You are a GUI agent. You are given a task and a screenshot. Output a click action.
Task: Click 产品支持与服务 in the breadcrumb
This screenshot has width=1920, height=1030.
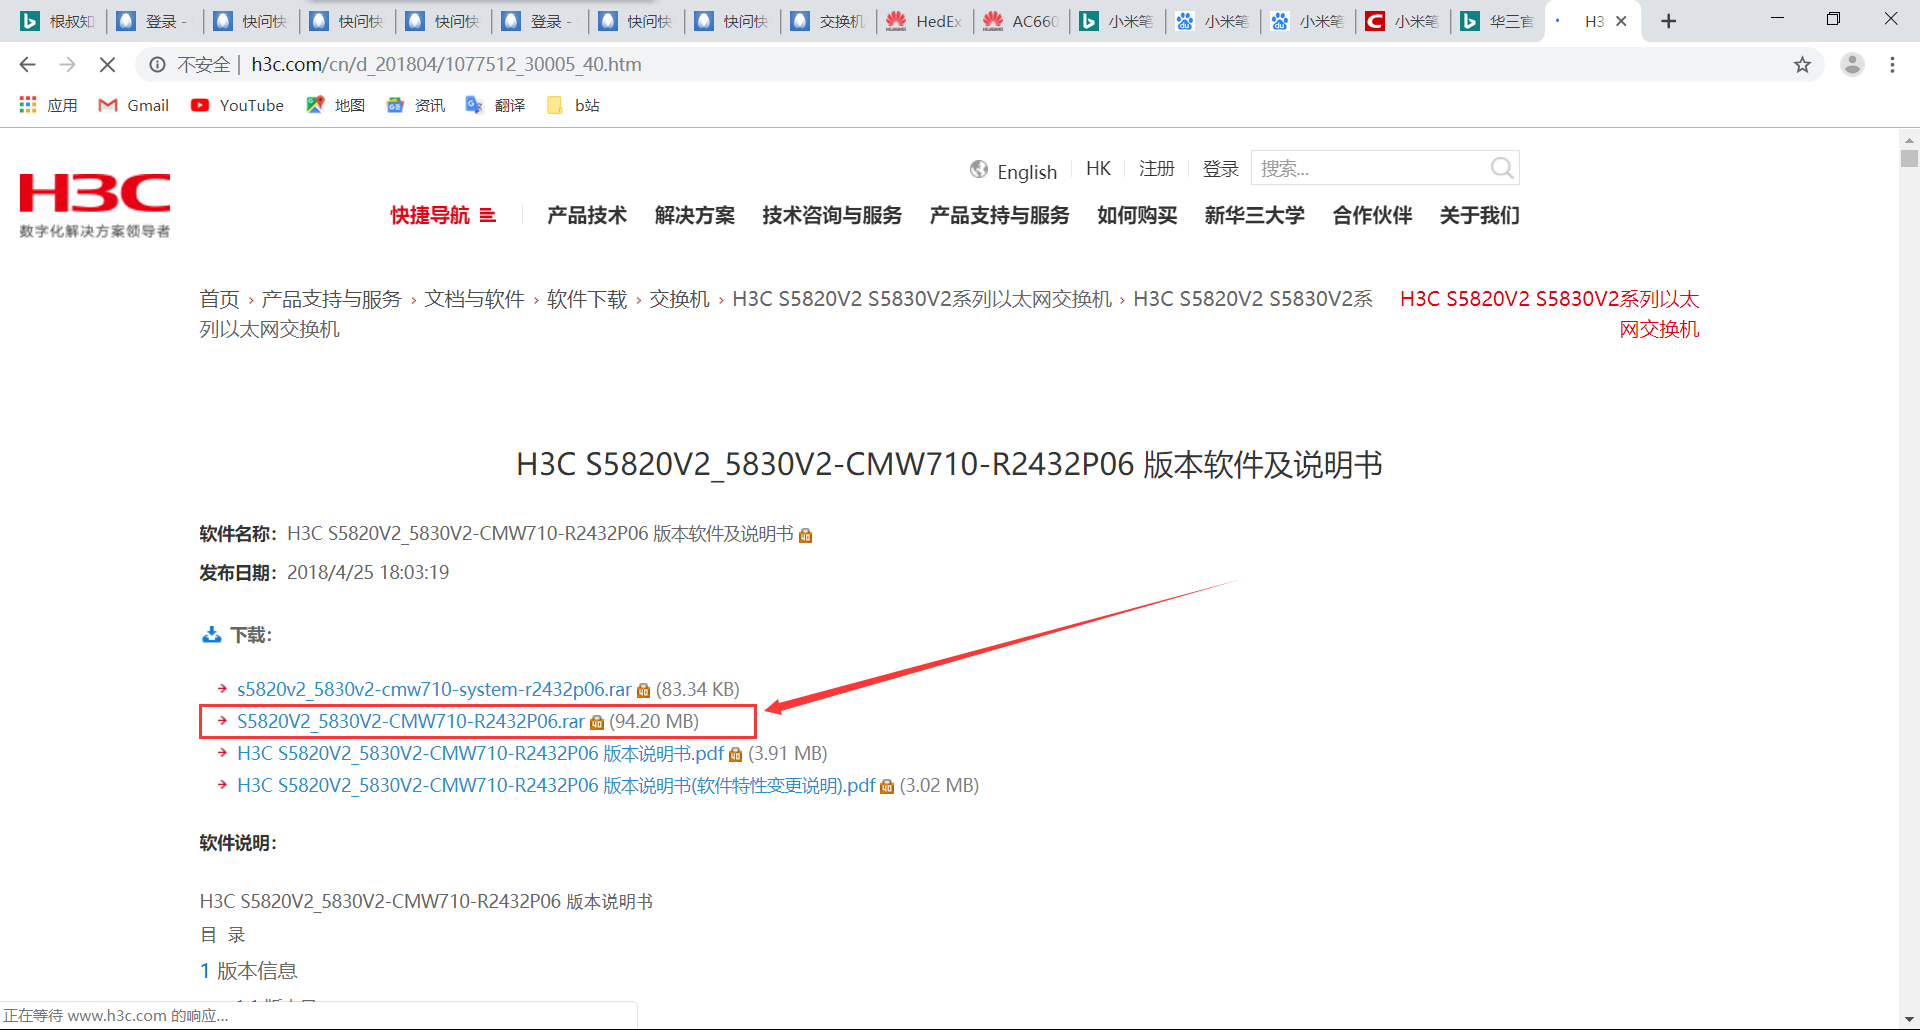(x=331, y=299)
